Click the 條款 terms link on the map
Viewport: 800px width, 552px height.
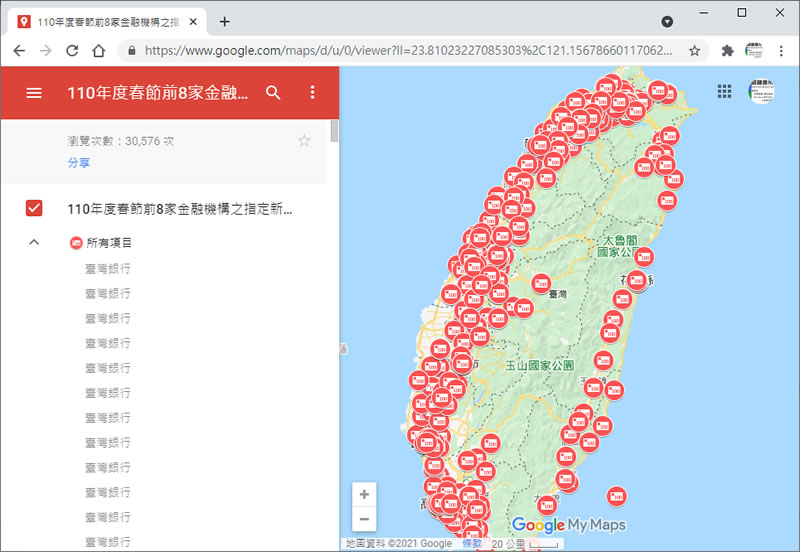(x=472, y=544)
